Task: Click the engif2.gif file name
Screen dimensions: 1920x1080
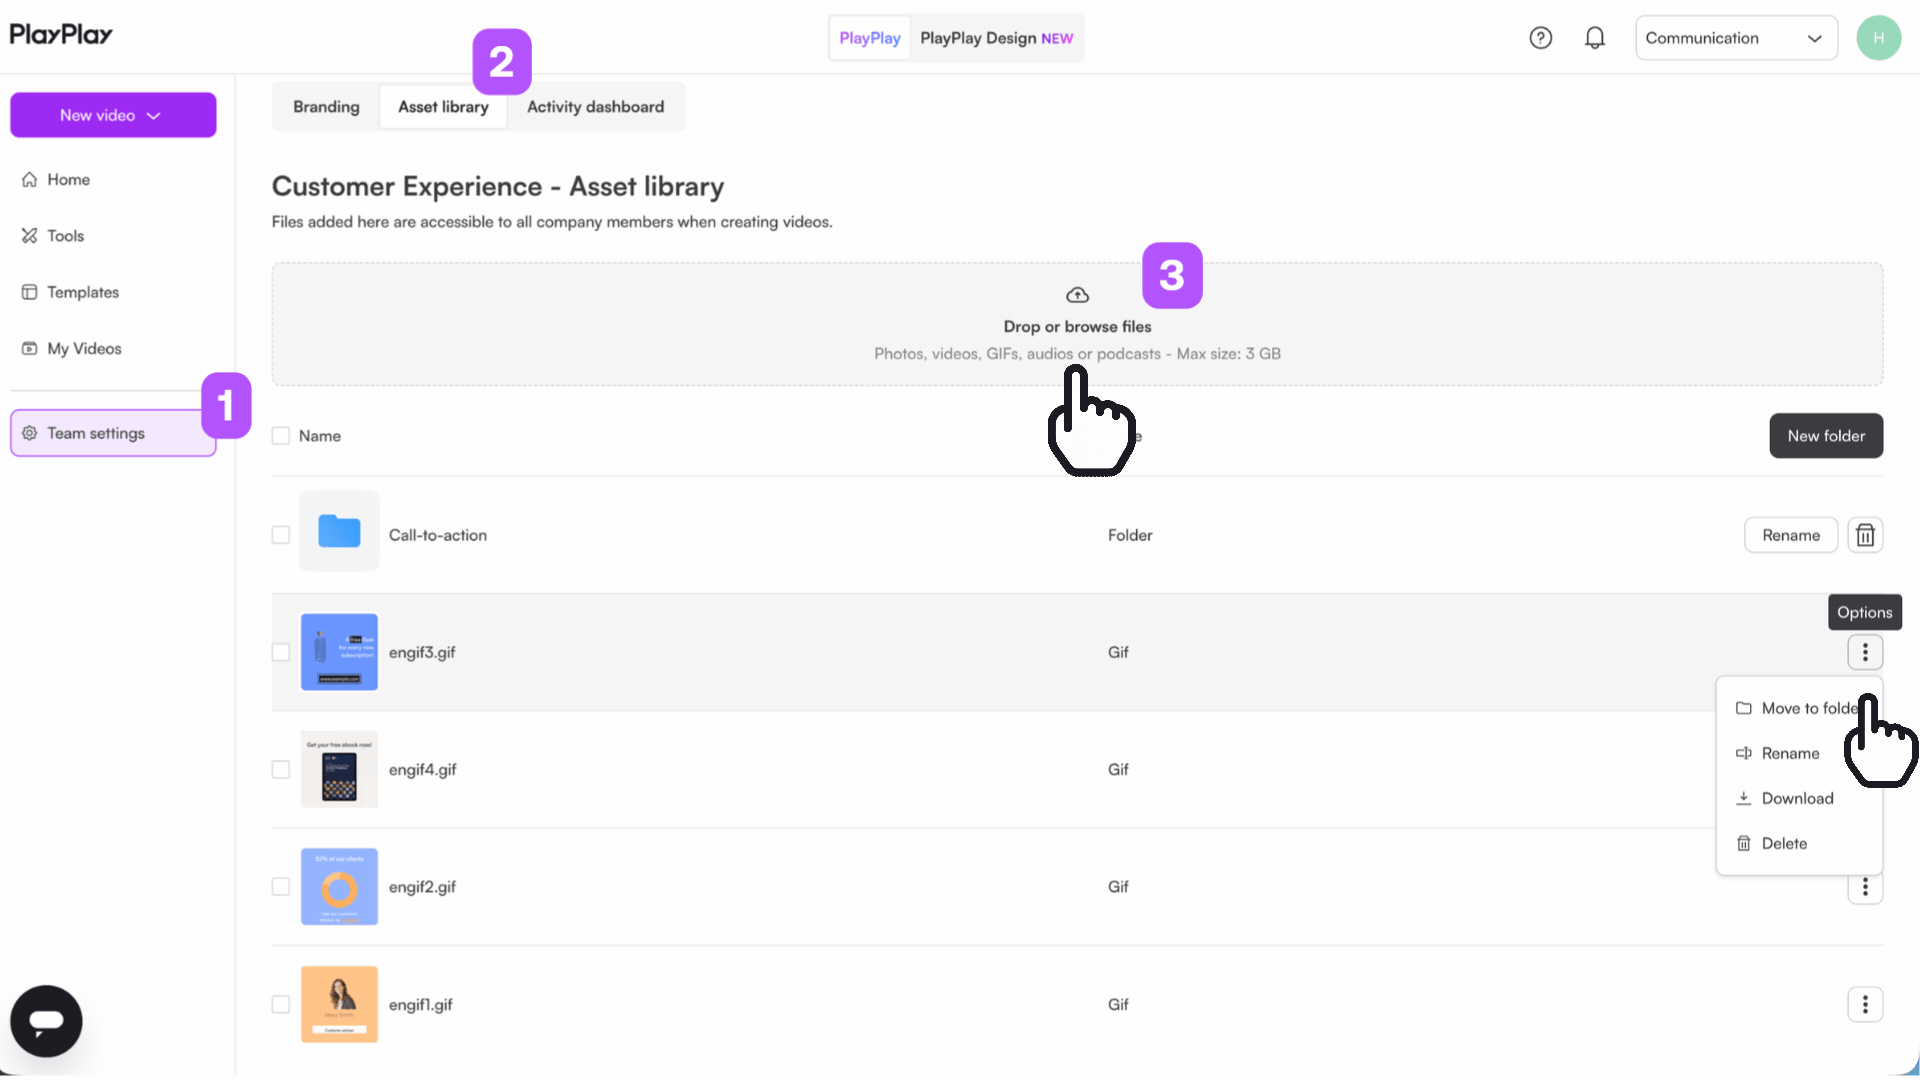Action: coord(422,887)
